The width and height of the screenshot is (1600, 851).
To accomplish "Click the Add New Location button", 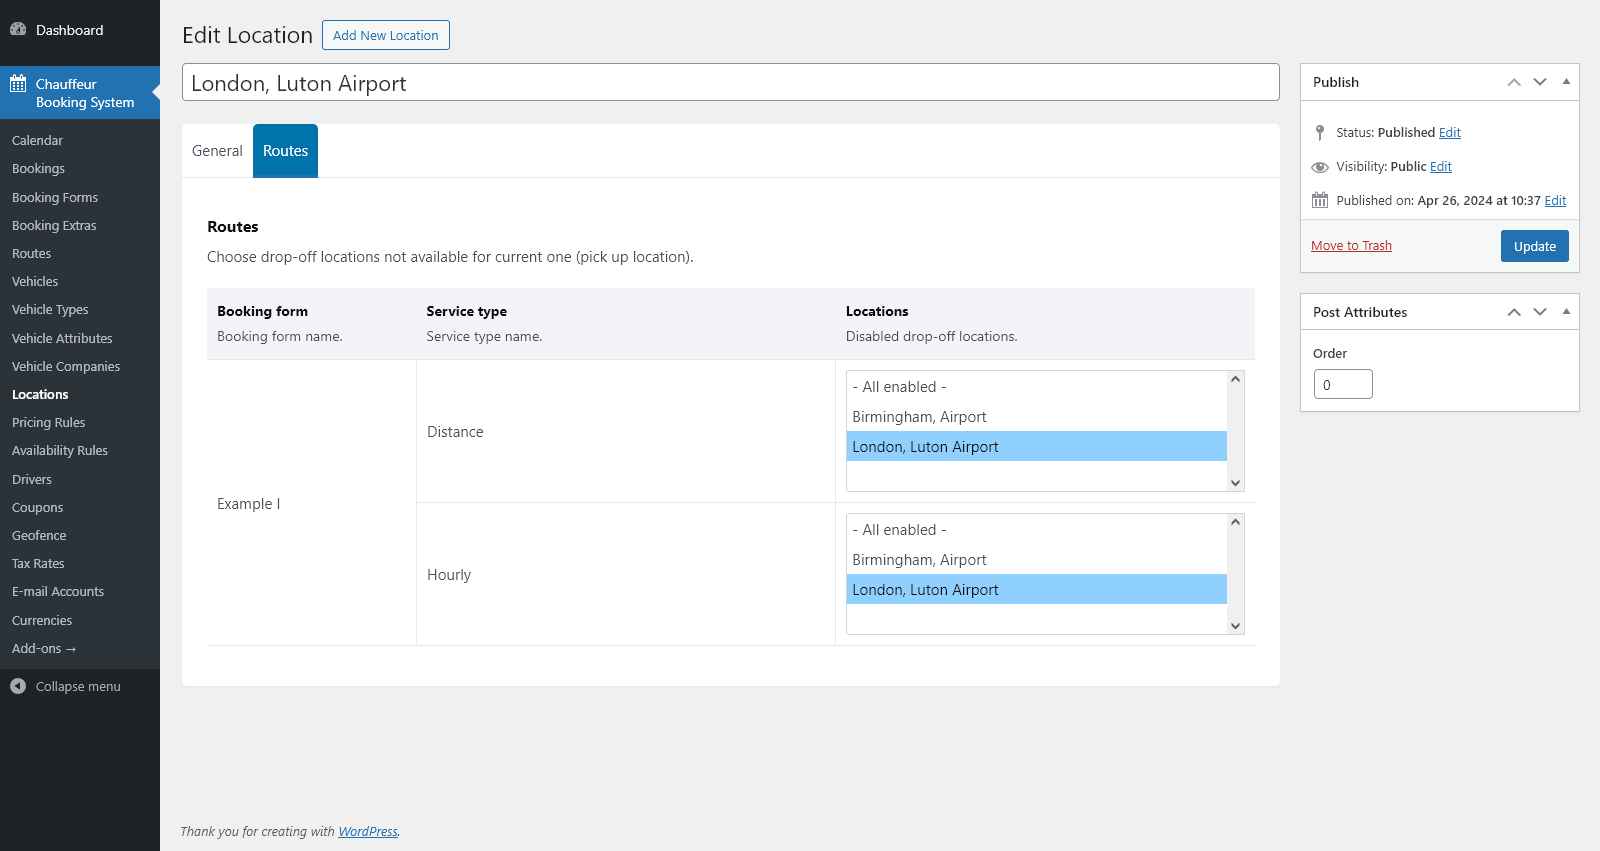I will click(385, 35).
